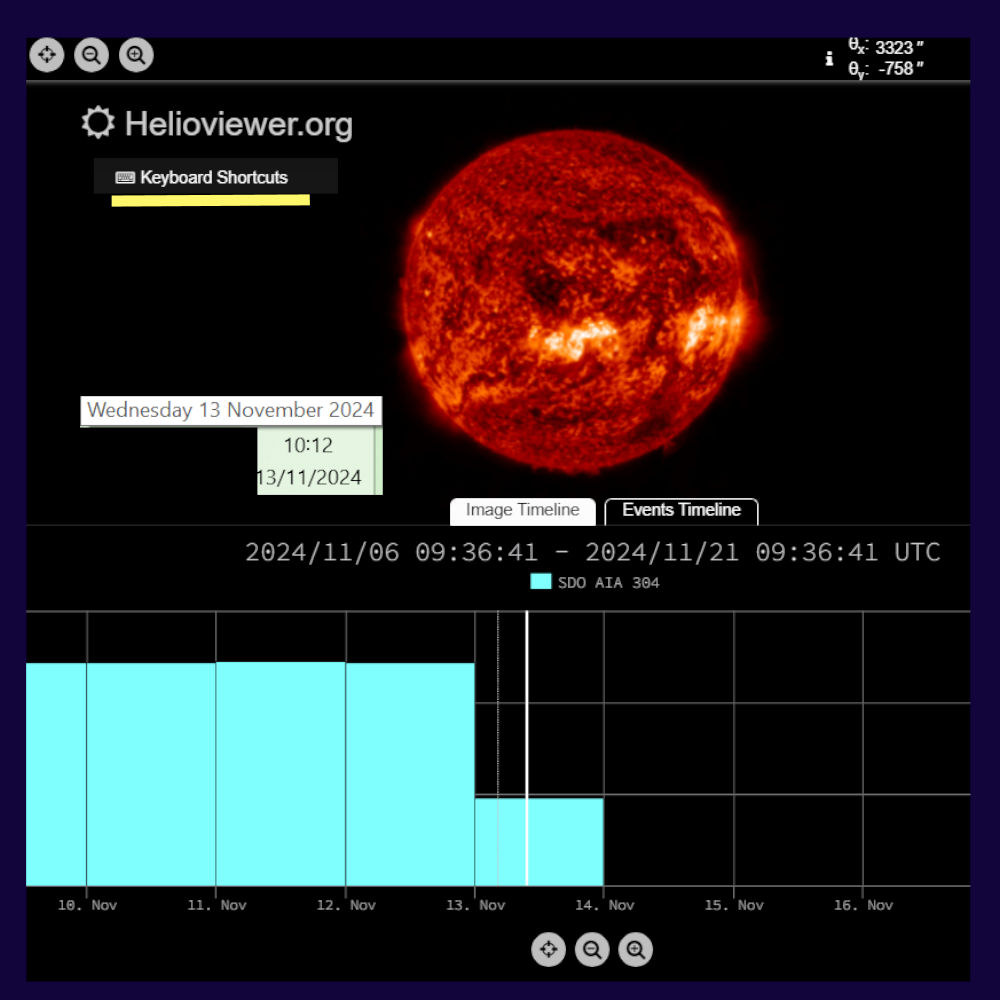Click the Helioviewer sun logo icon

98,124
